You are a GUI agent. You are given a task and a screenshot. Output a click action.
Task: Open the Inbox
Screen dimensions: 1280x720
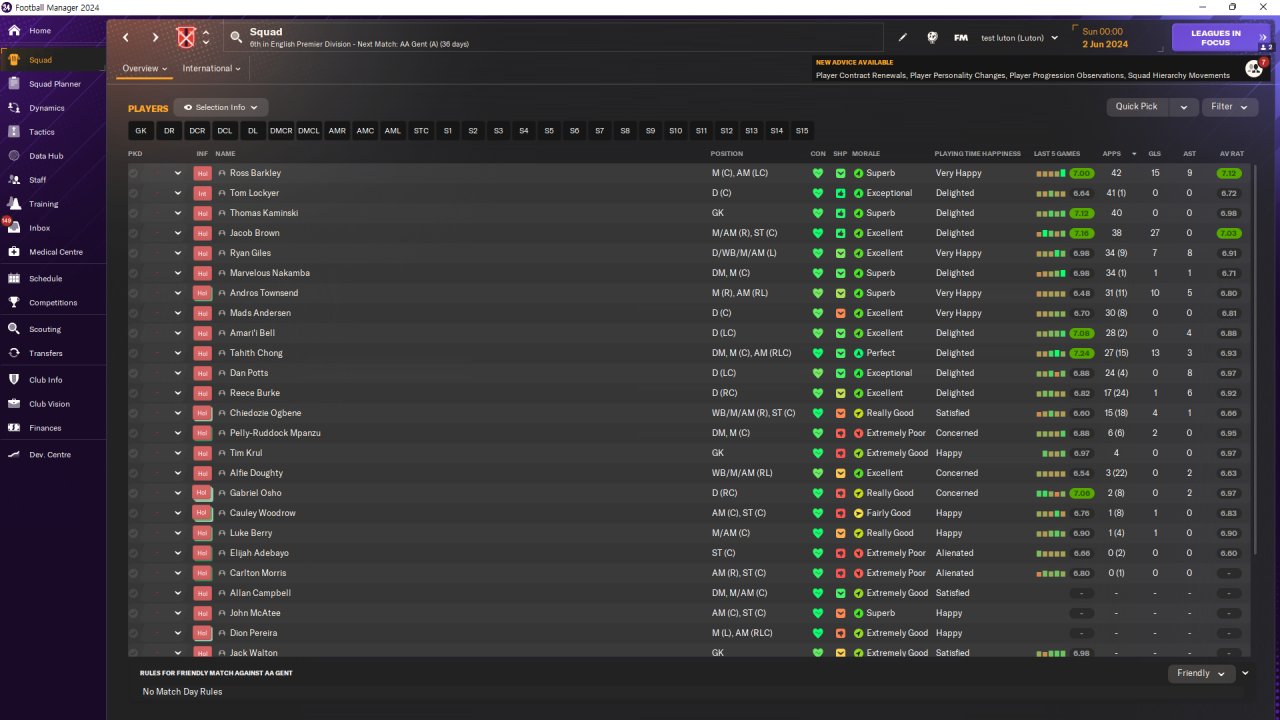click(x=39, y=228)
